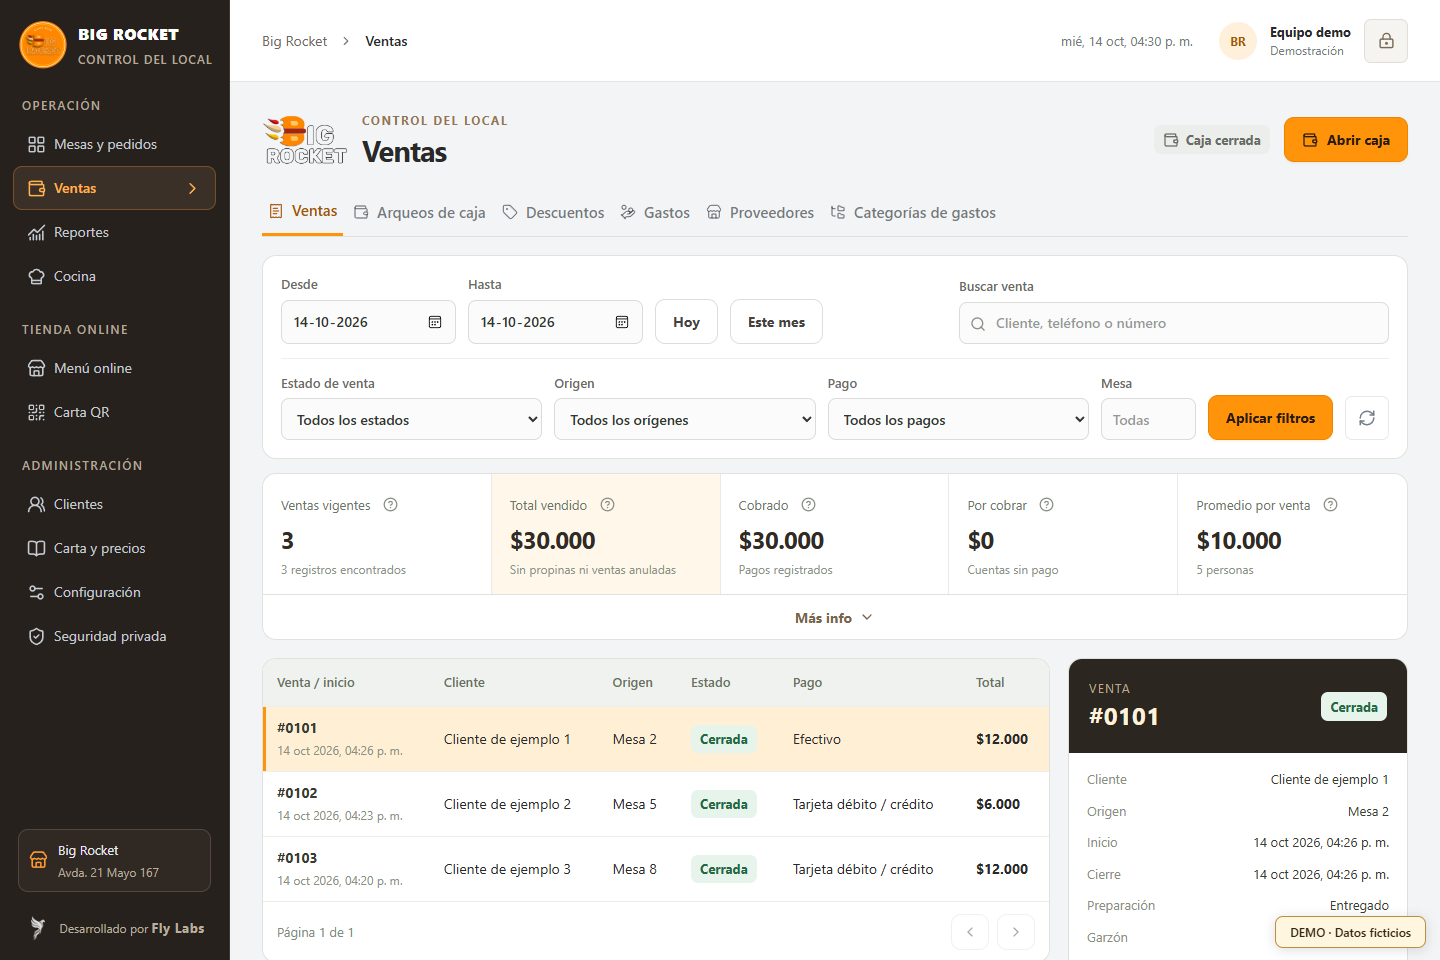1440x960 pixels.
Task: Switch to the Arqueos de caja tab
Action: (x=420, y=212)
